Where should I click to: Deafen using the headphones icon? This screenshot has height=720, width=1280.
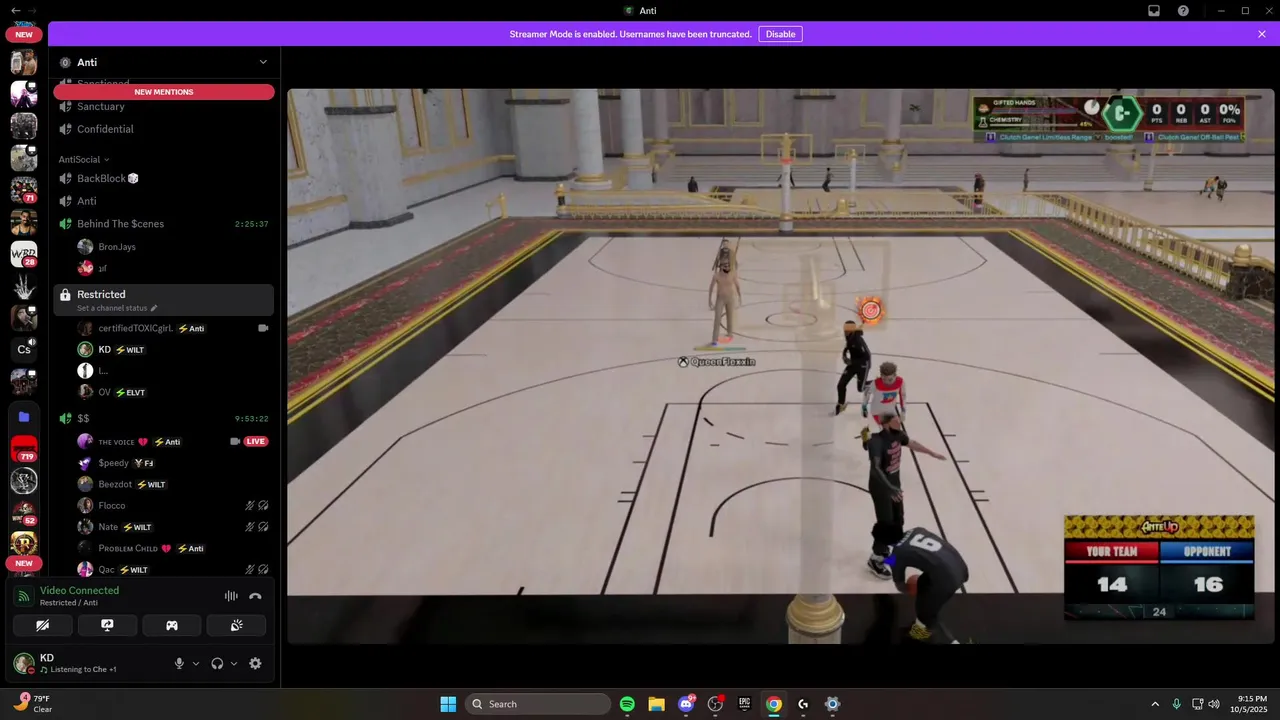tap(217, 663)
